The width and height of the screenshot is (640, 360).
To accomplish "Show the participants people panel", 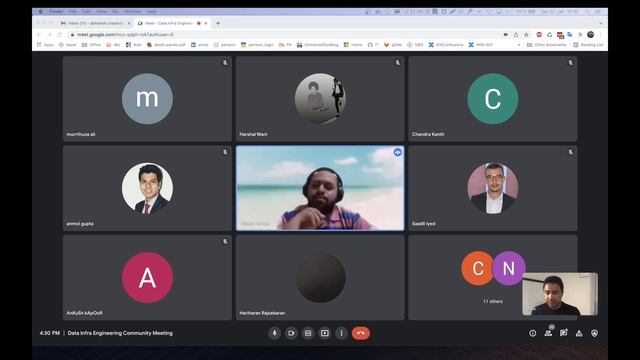I will [548, 333].
